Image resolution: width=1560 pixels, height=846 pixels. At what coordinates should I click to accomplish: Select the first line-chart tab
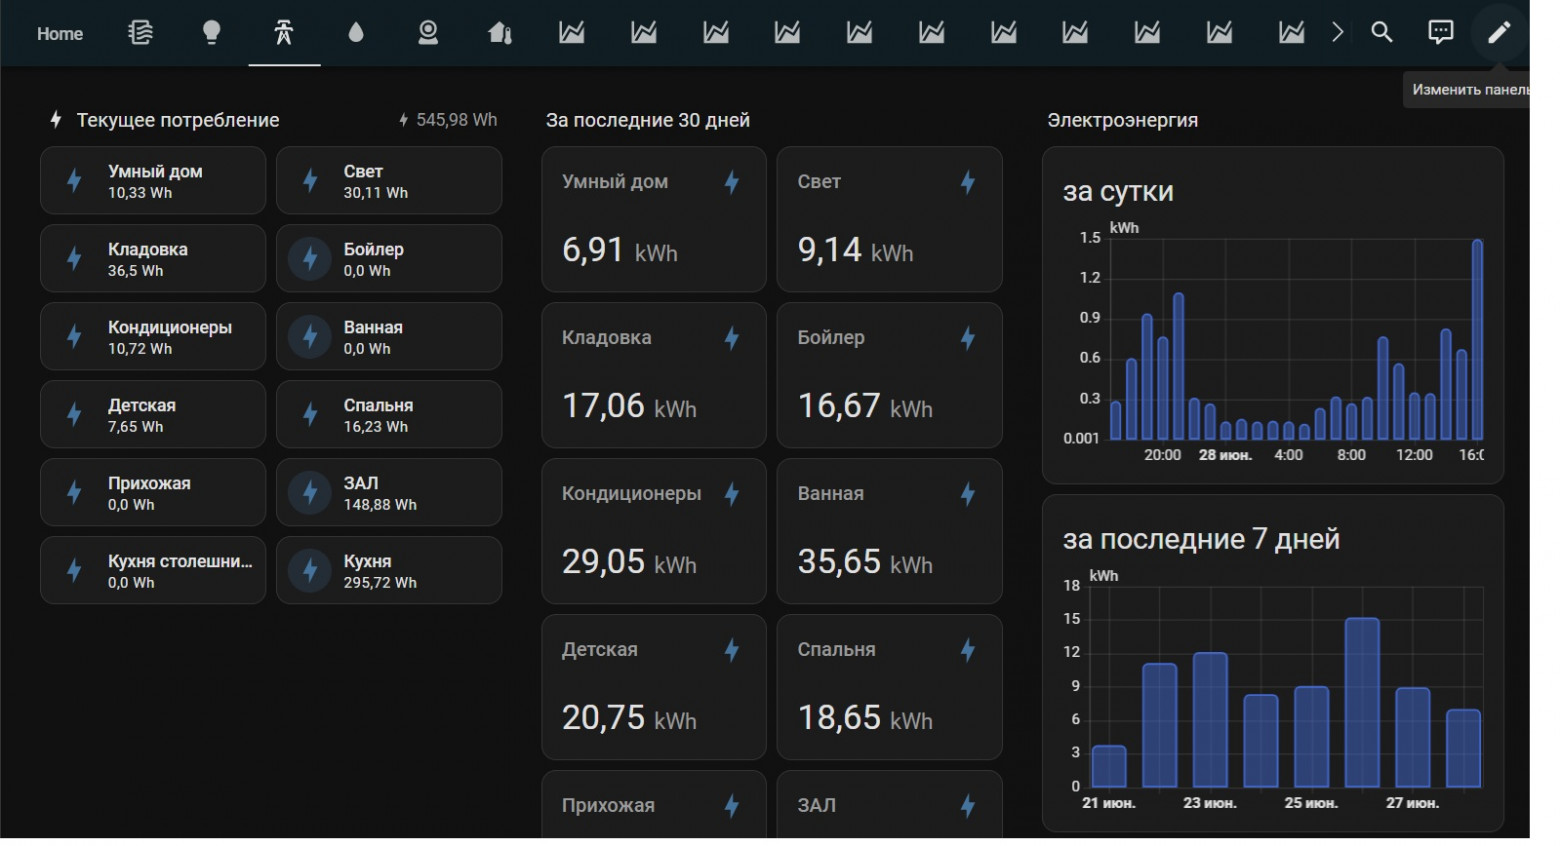pos(572,33)
